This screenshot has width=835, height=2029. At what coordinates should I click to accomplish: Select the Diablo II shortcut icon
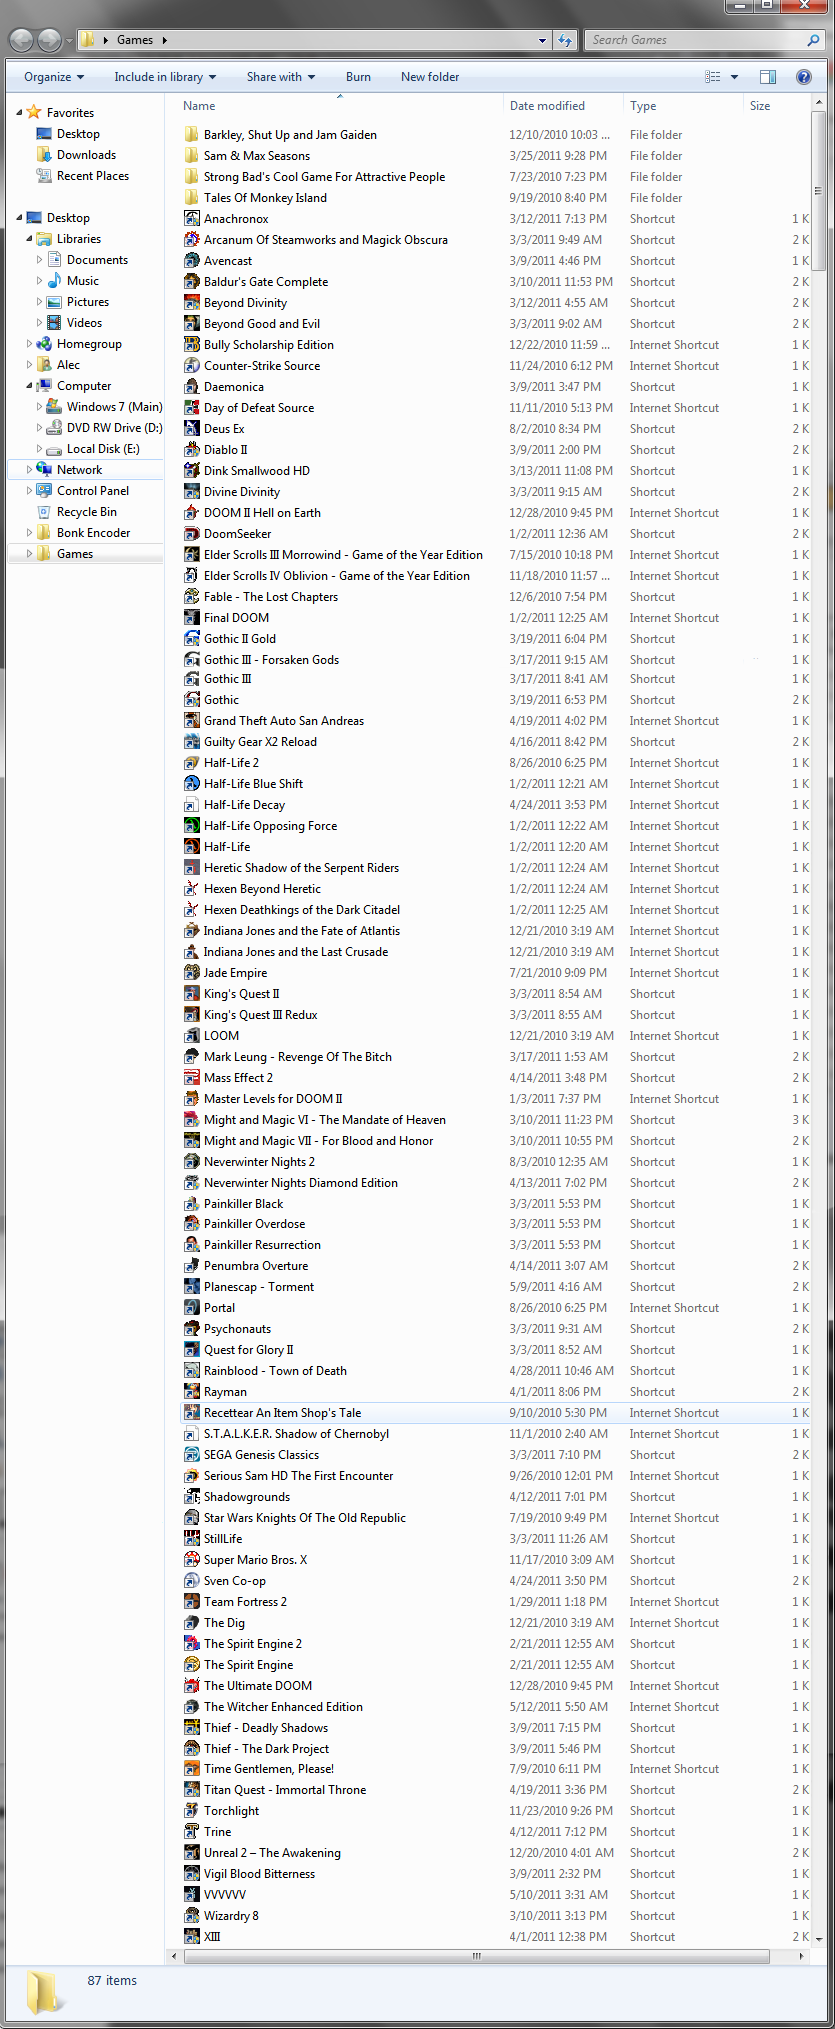pyautogui.click(x=192, y=450)
